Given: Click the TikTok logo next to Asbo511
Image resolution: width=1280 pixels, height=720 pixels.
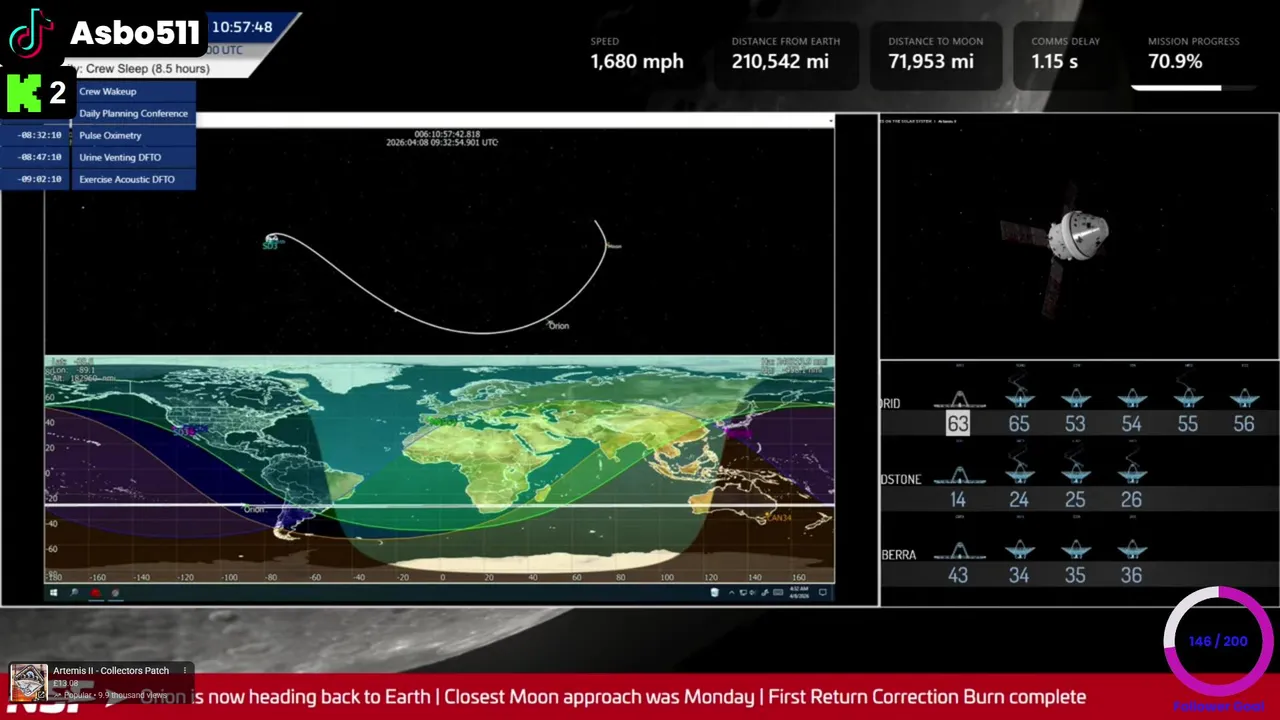Looking at the screenshot, I should (x=32, y=33).
